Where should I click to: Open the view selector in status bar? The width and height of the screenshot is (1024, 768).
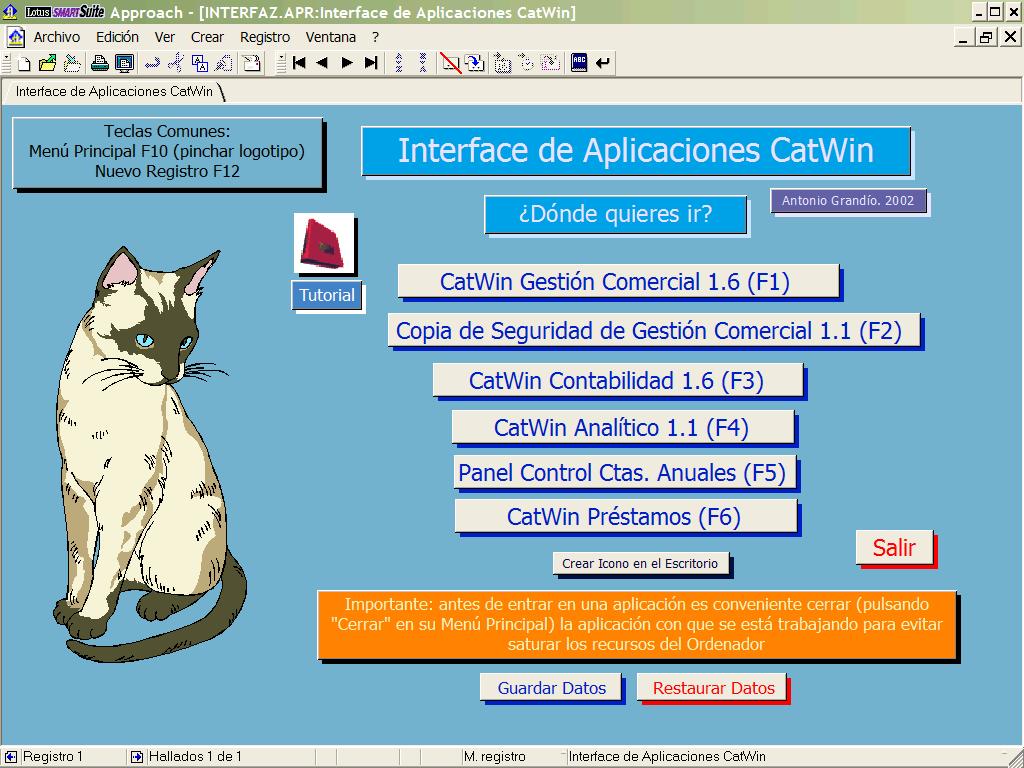point(667,757)
